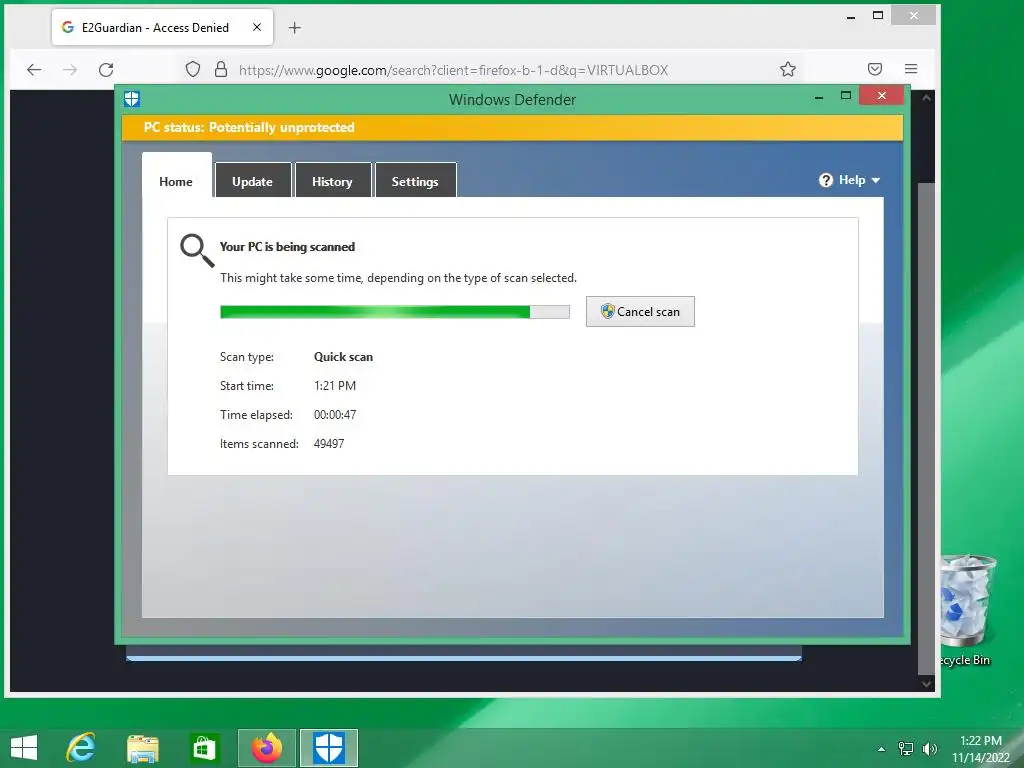This screenshot has height=768, width=1024.
Task: Open a new Firefox tab
Action: pyautogui.click(x=295, y=27)
